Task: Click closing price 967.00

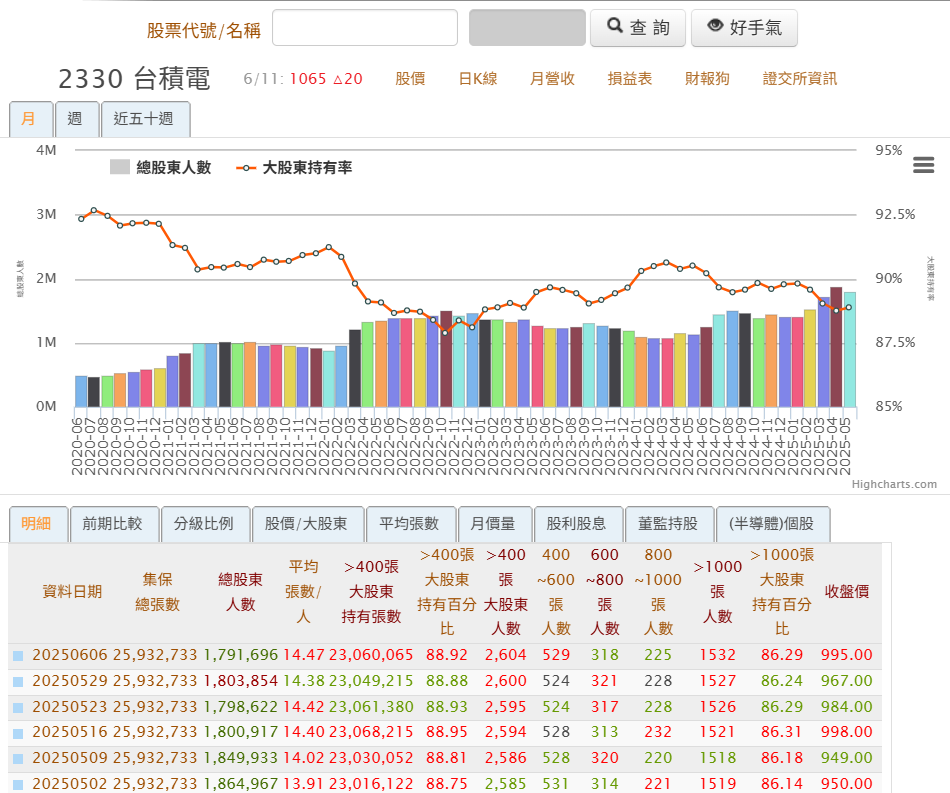Action: coord(846,681)
